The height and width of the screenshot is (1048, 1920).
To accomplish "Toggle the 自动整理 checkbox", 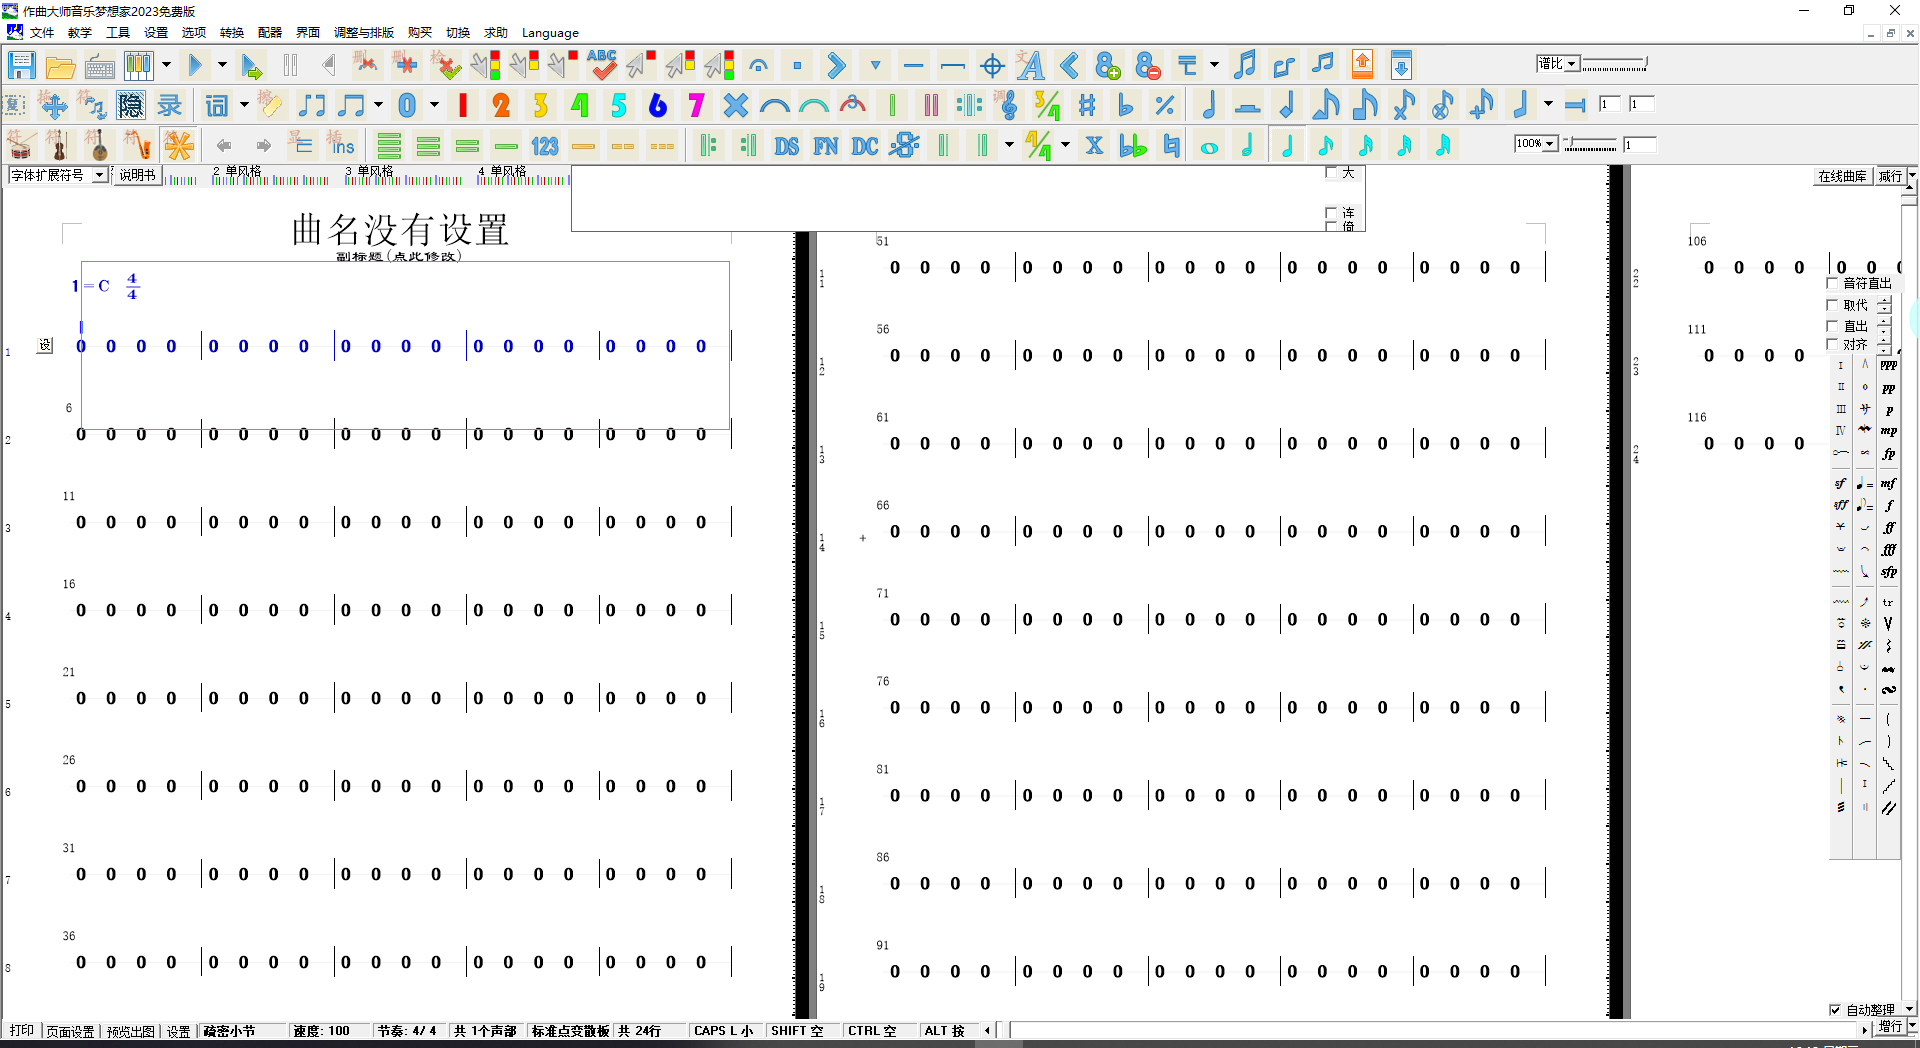I will click(1835, 1010).
